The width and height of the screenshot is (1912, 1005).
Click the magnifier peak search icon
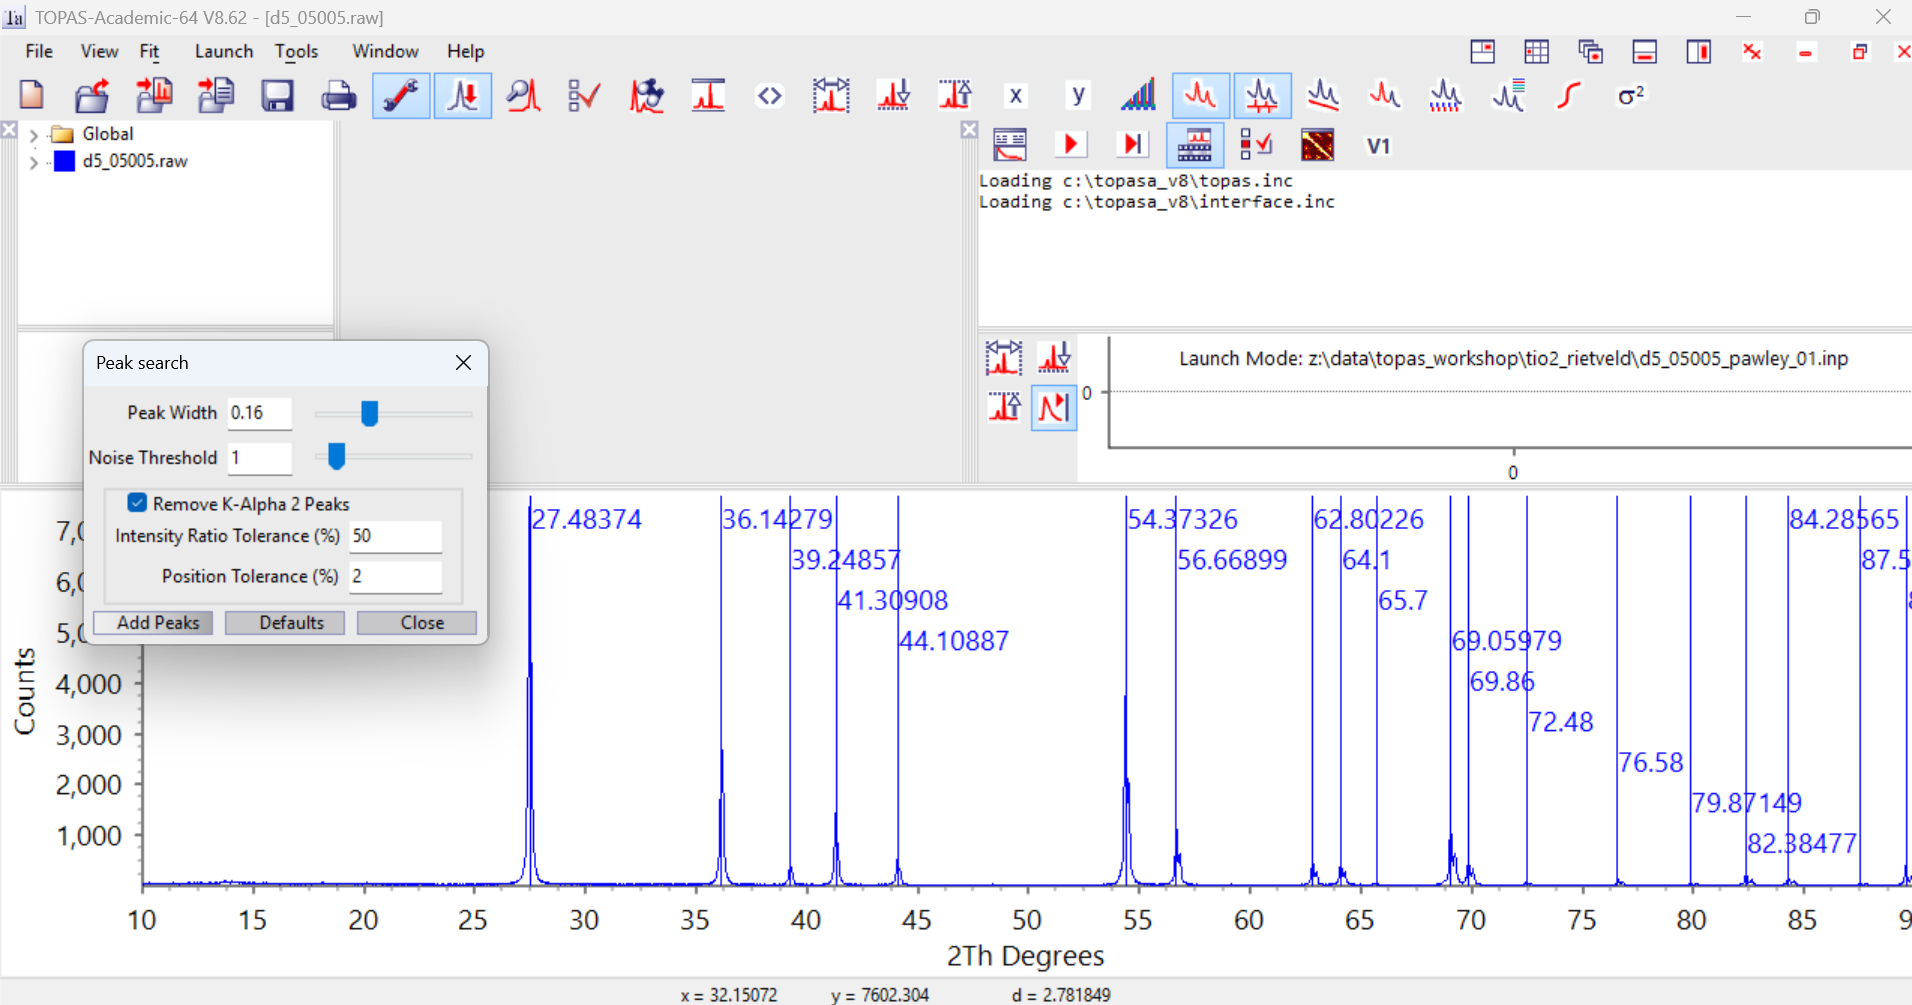click(x=523, y=96)
